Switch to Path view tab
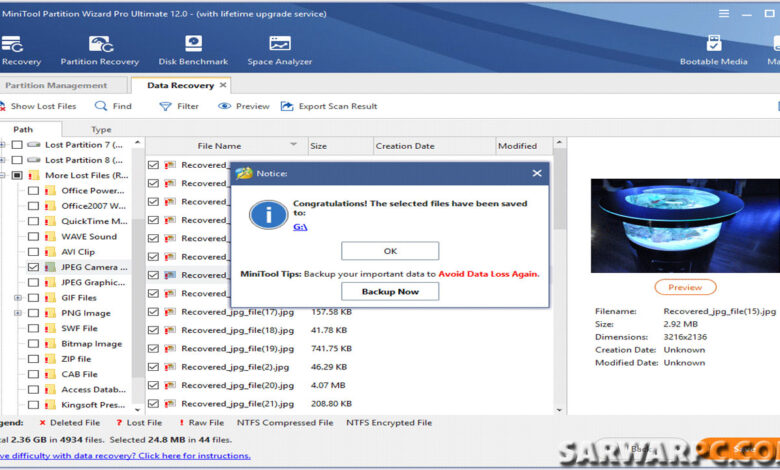This screenshot has height=470, width=780. click(23, 129)
